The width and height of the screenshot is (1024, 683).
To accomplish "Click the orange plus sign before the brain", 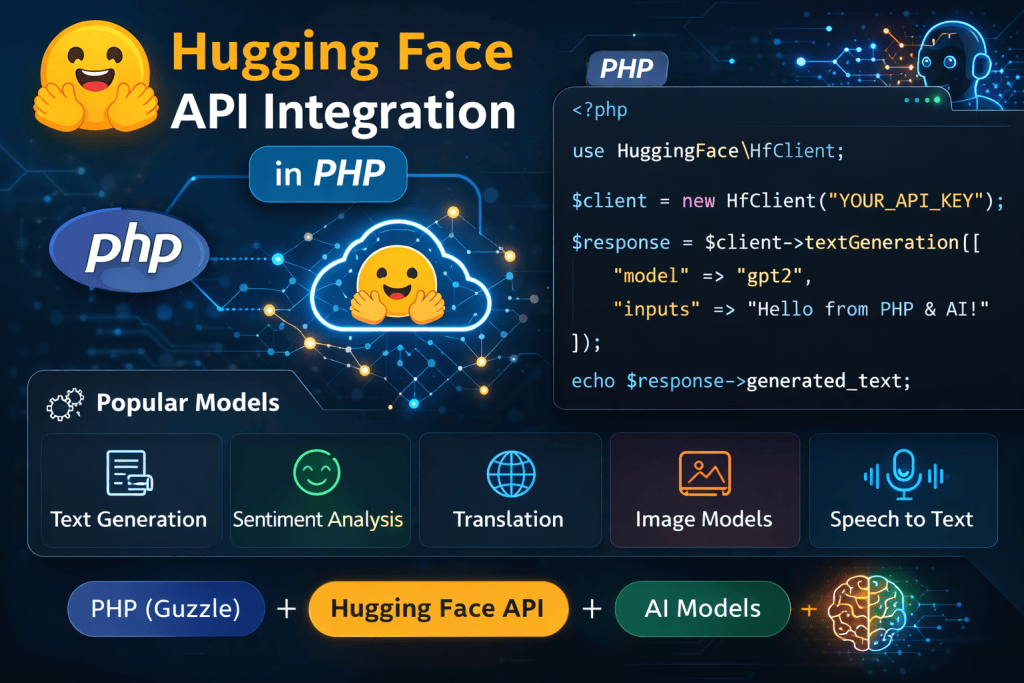I will click(x=808, y=610).
